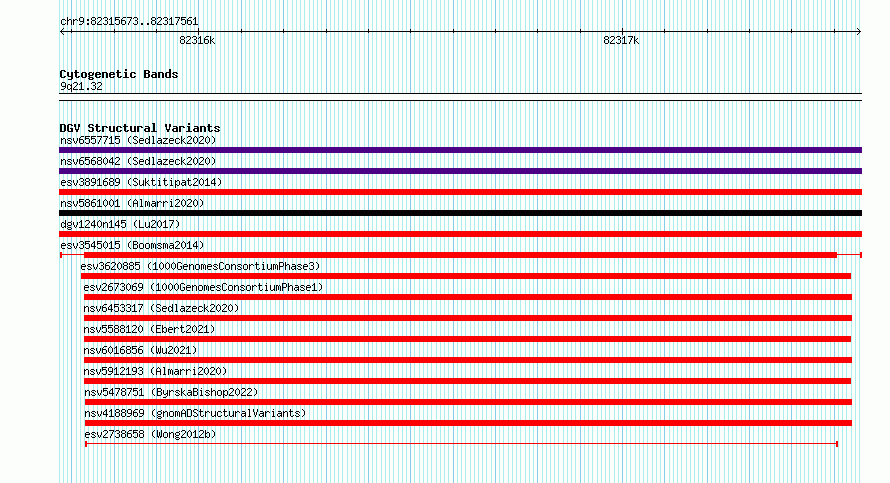The width and height of the screenshot is (890, 483).
Task: Click the red bar of nsv5912193
Action: pyautogui.click(x=467, y=381)
